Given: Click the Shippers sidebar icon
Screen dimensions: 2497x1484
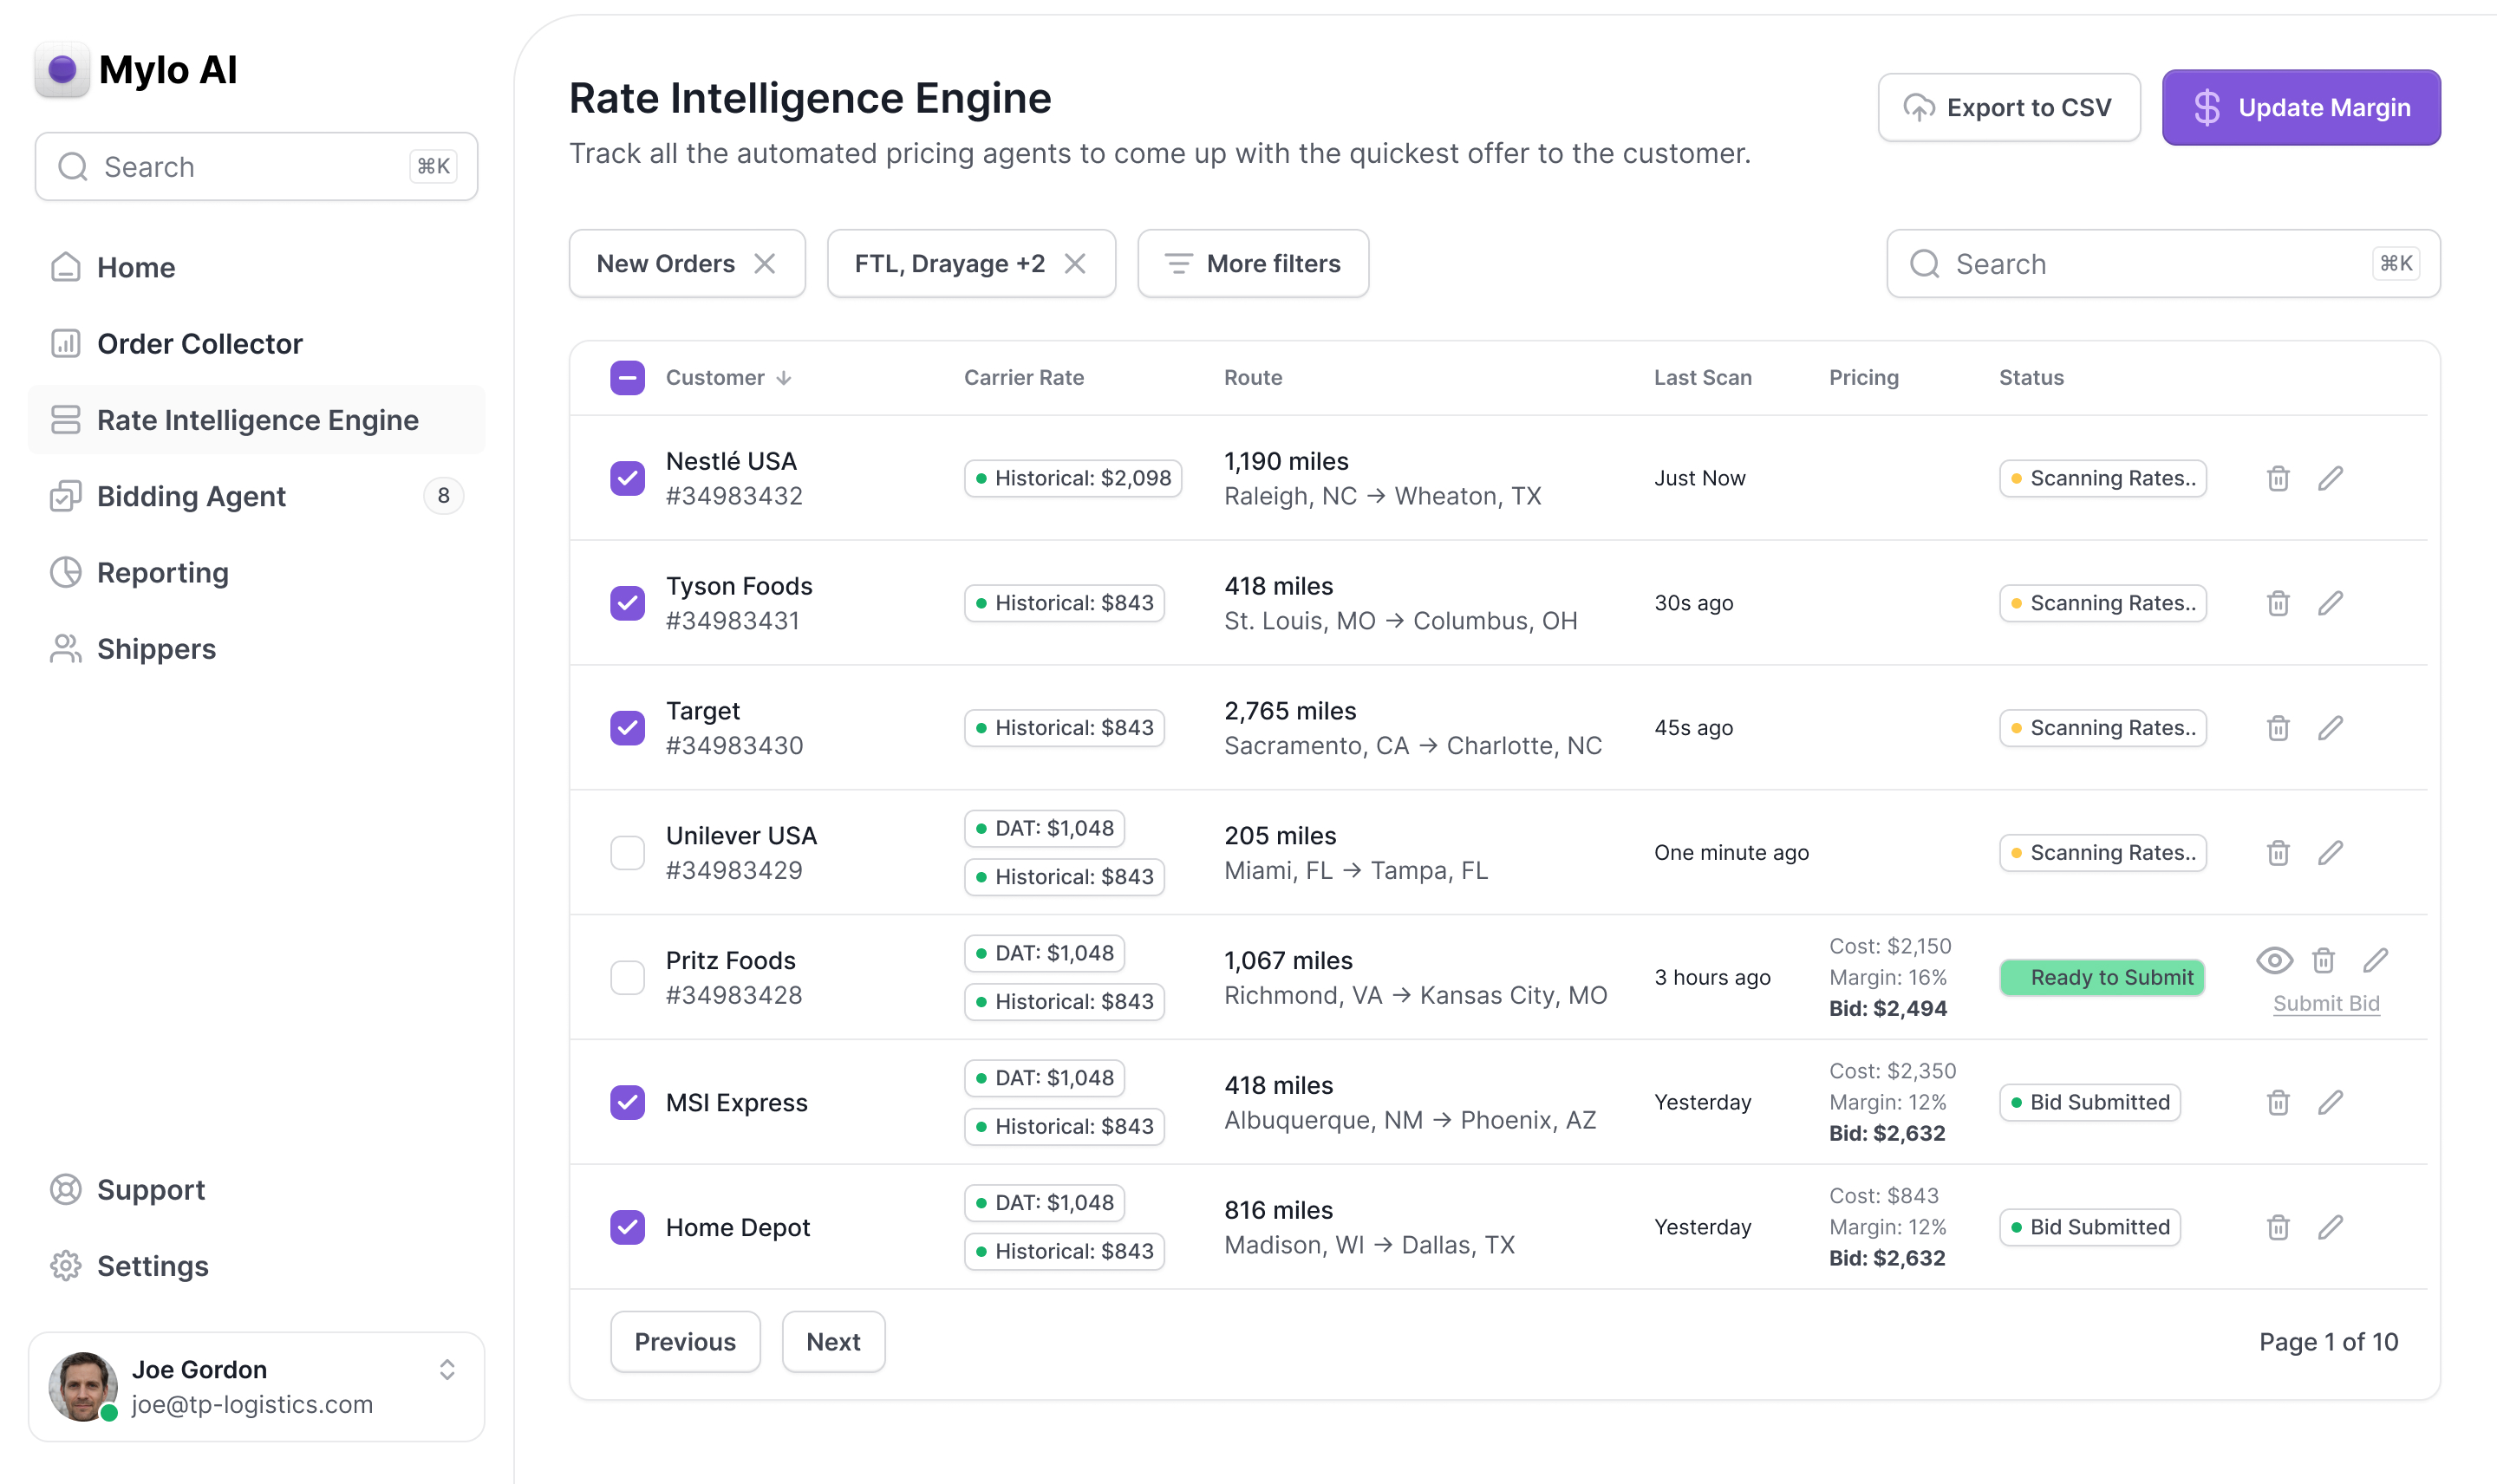Looking at the screenshot, I should click(65, 648).
